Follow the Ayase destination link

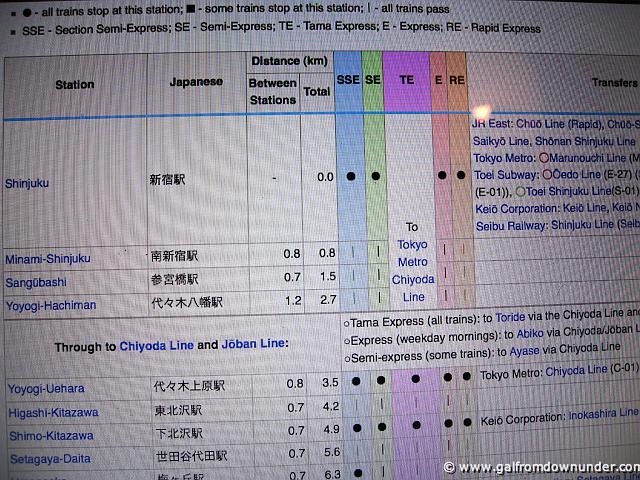point(524,351)
